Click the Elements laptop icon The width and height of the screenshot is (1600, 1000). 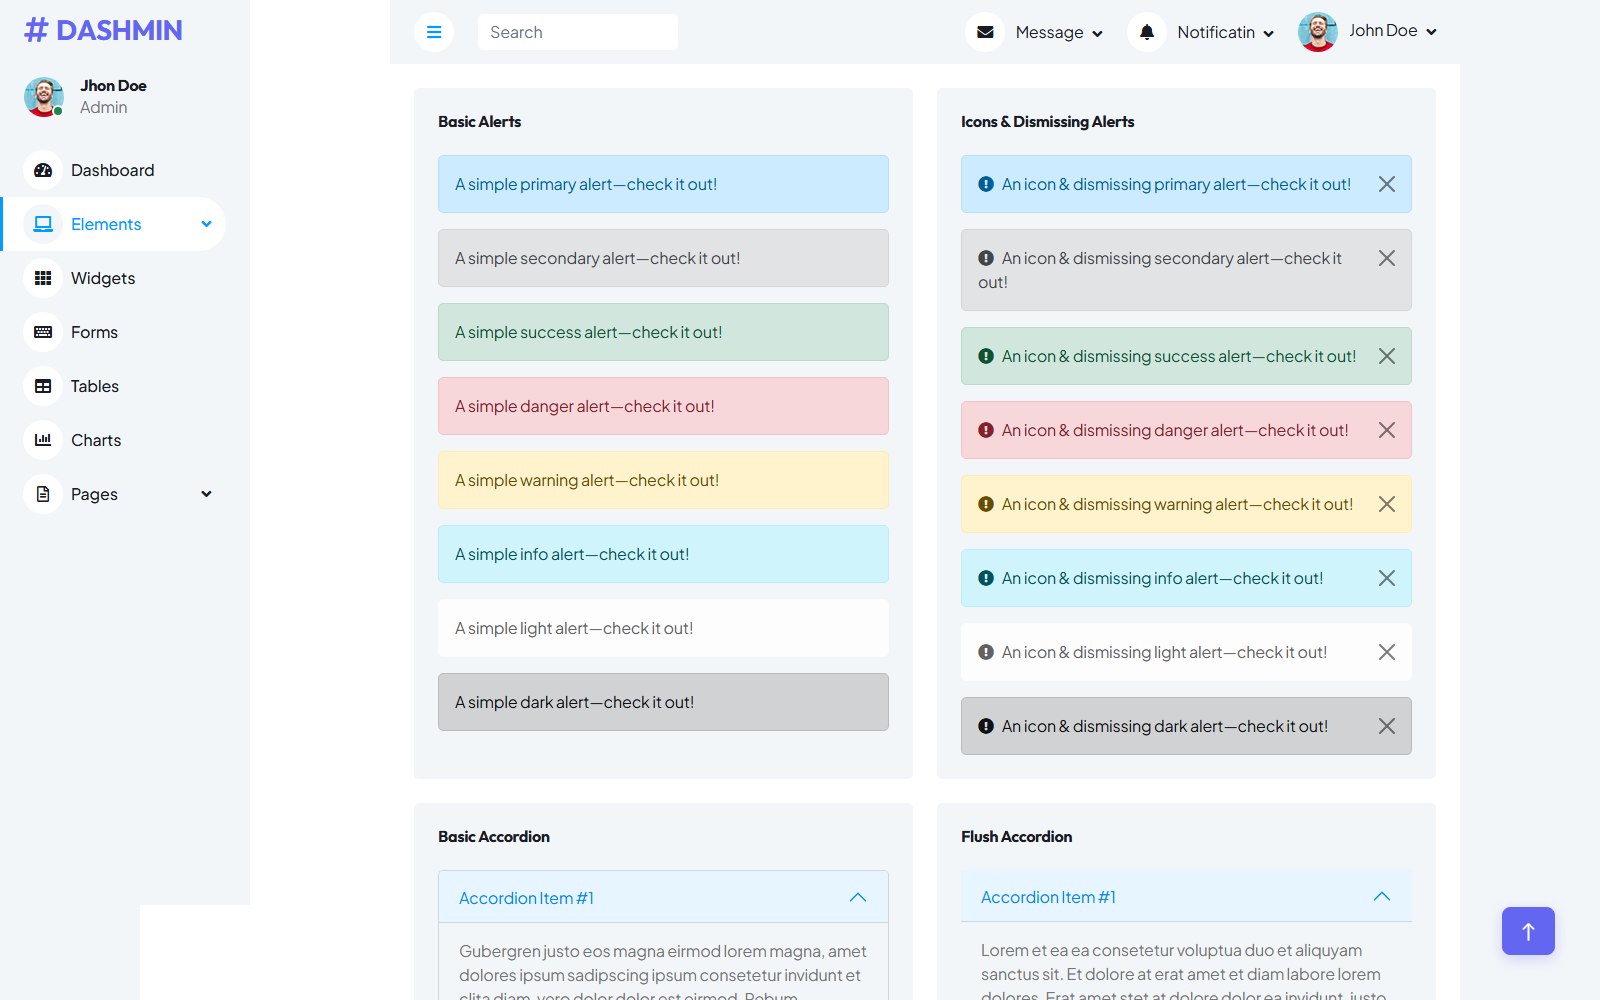tap(43, 224)
